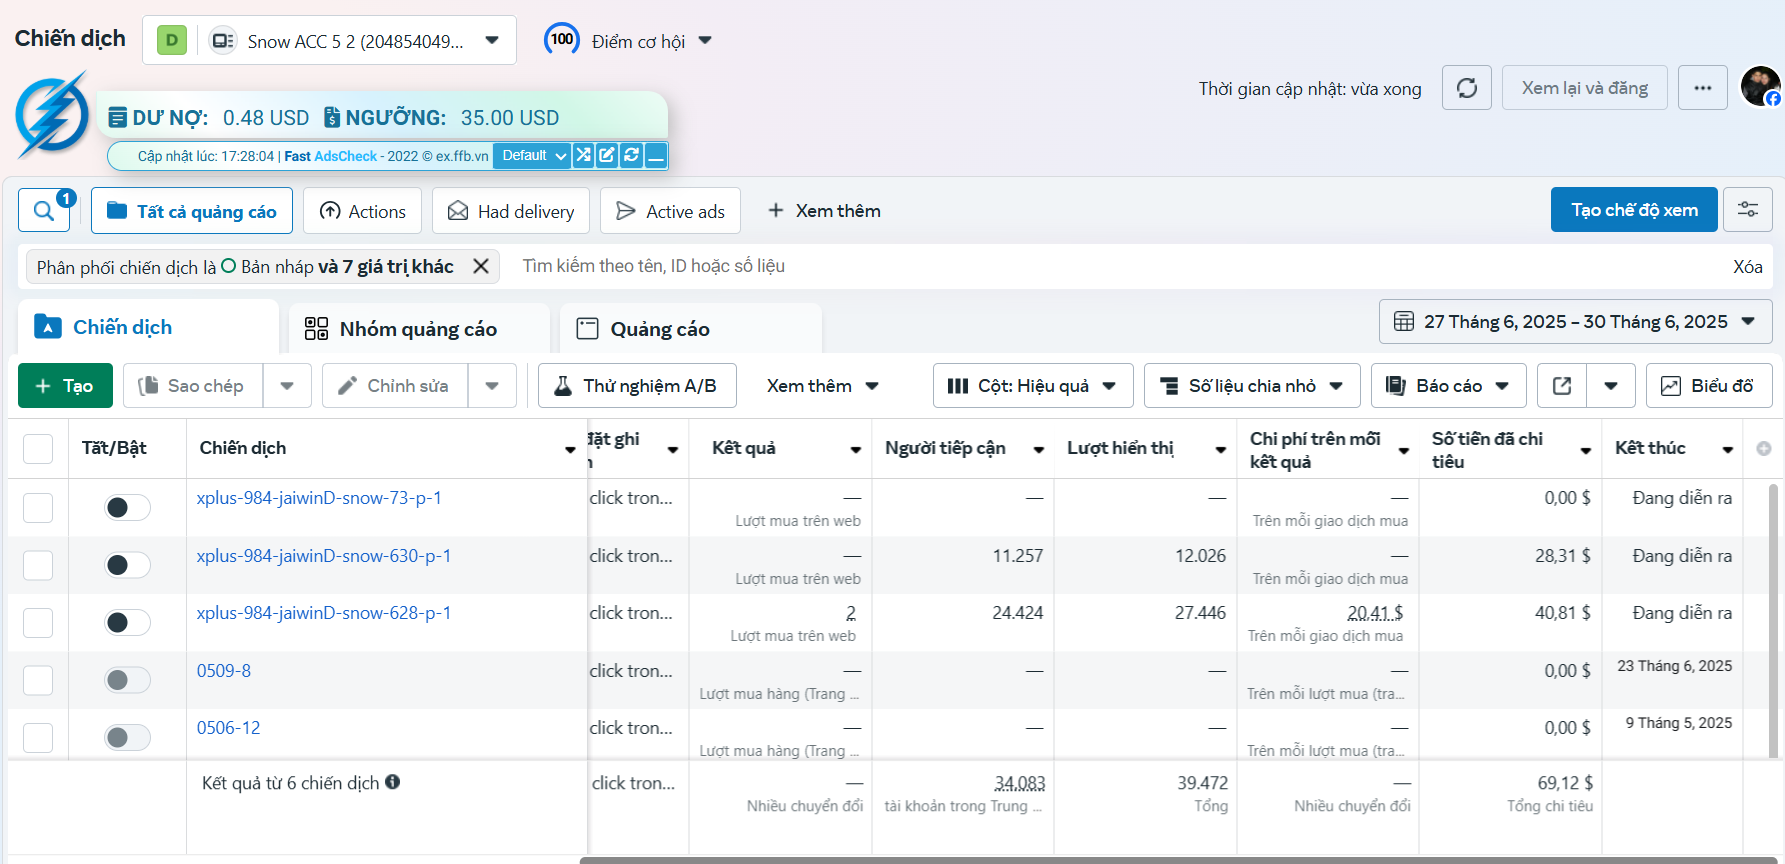The height and width of the screenshot is (864, 1785).
Task: Toggle campaign xplus-984-jaiwinD-snow-630-p-1 on/off
Action: pyautogui.click(x=127, y=565)
